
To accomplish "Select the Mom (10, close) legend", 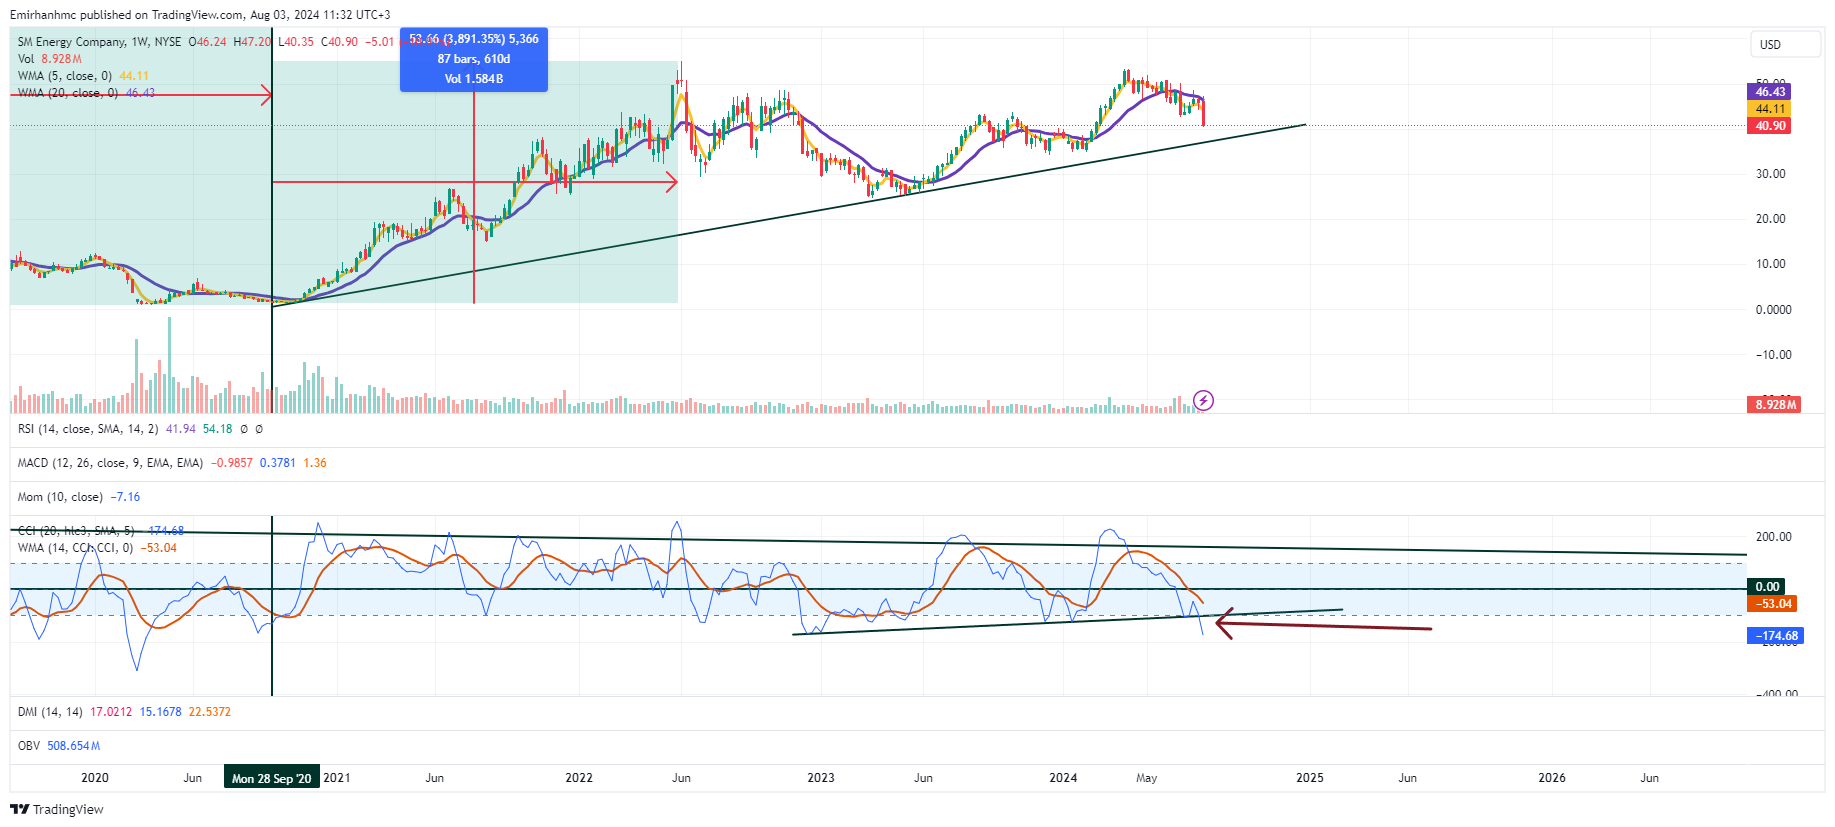I will [79, 497].
